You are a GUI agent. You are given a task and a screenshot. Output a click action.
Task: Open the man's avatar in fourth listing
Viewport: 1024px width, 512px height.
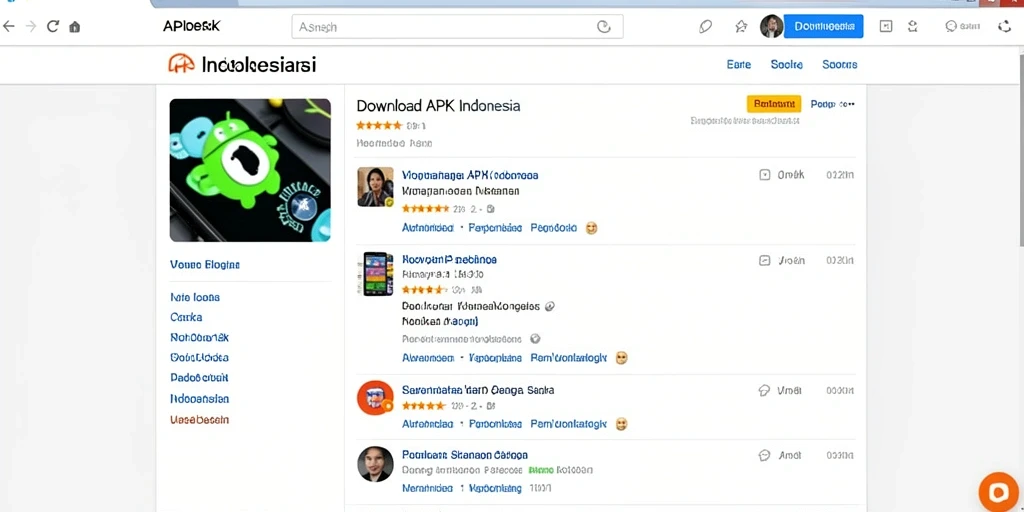(x=376, y=464)
